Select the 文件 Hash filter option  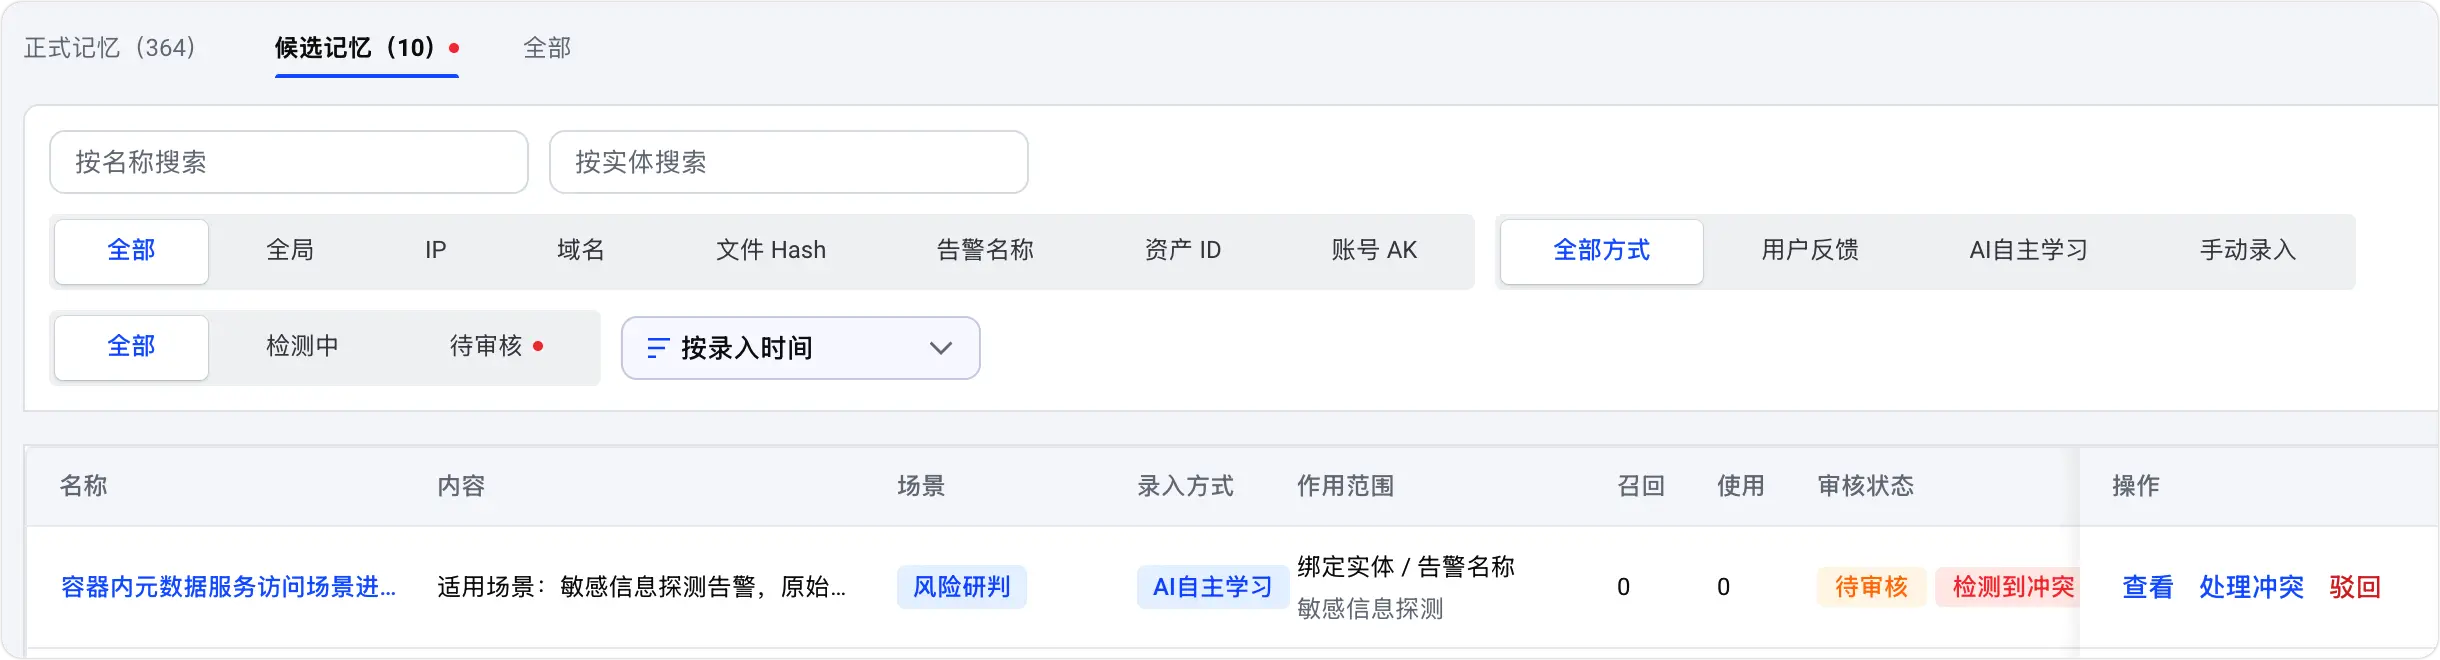(x=771, y=250)
